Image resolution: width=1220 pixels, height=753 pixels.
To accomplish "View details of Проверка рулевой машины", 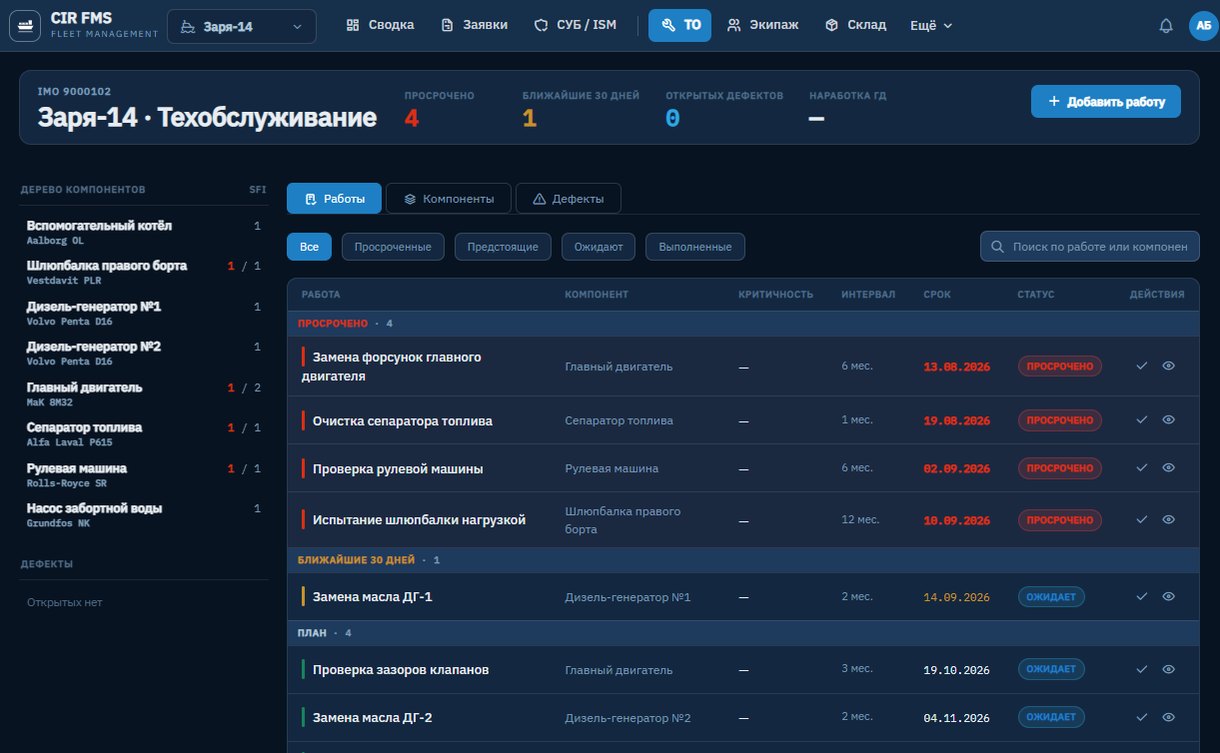I will coord(1168,468).
